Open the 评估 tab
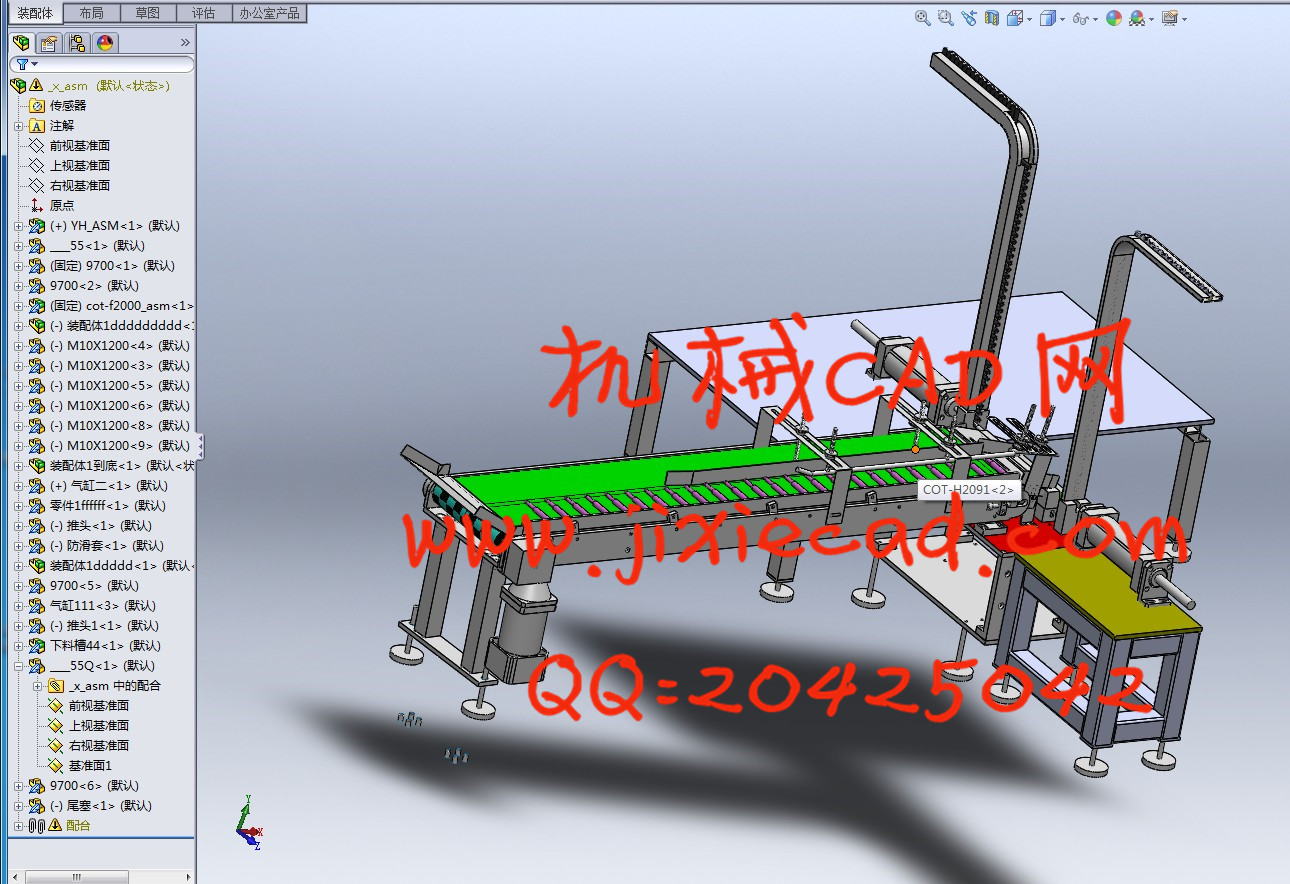 point(203,13)
